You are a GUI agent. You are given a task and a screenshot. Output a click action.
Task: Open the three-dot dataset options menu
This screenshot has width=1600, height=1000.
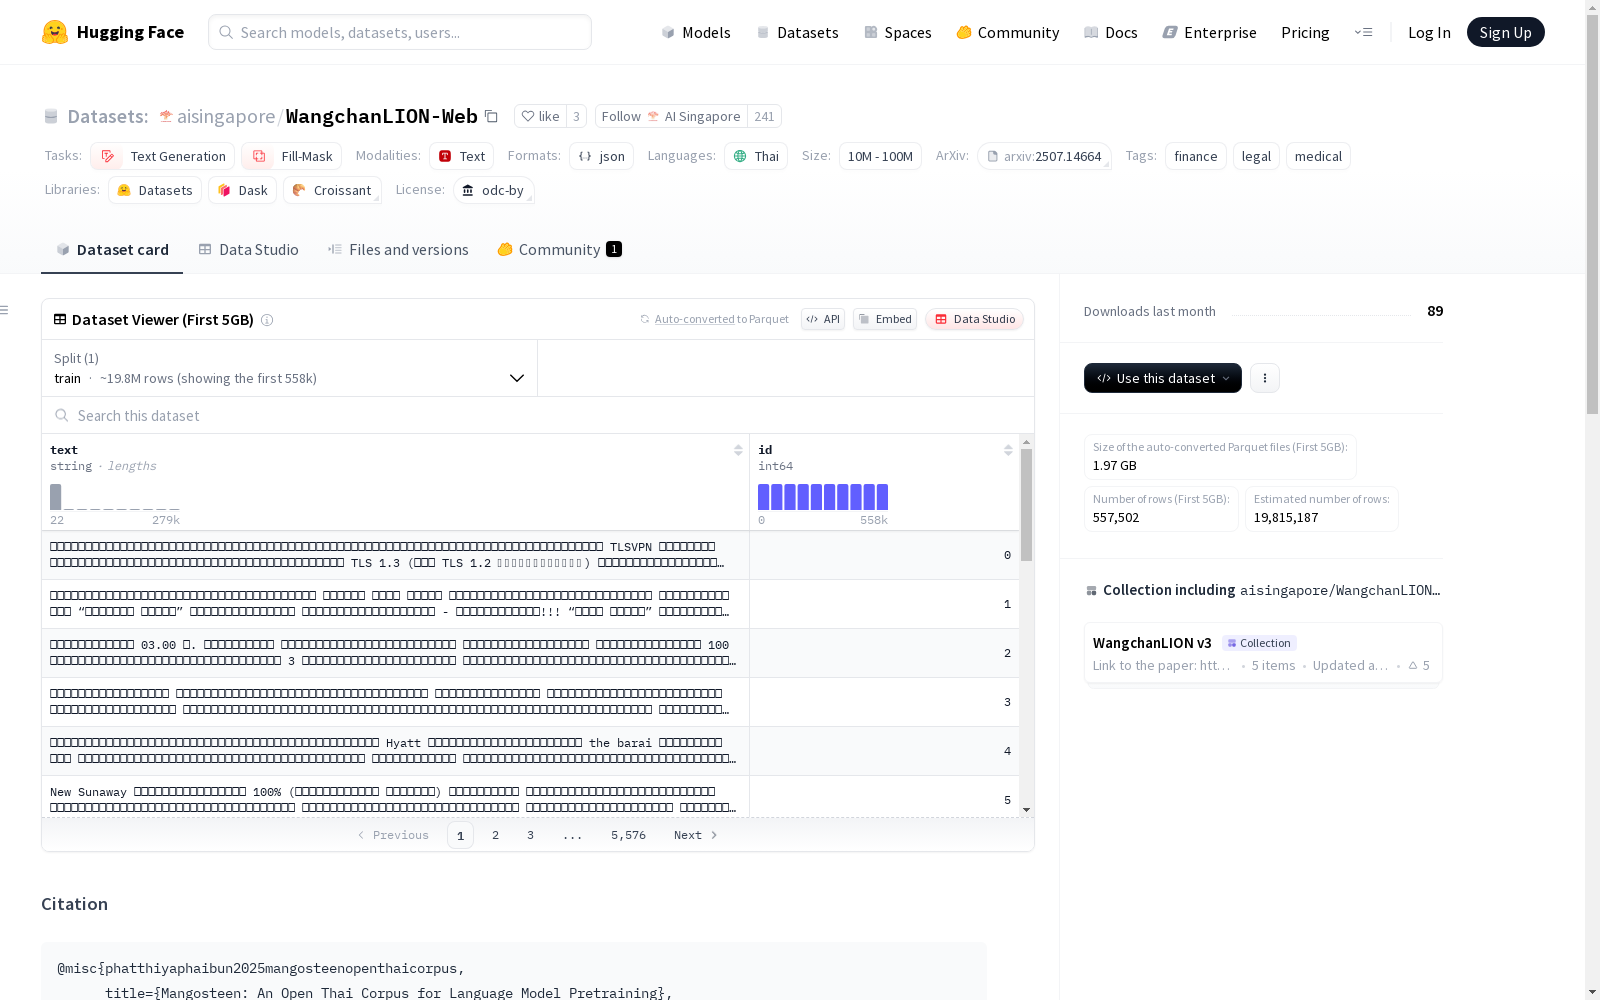click(x=1265, y=378)
